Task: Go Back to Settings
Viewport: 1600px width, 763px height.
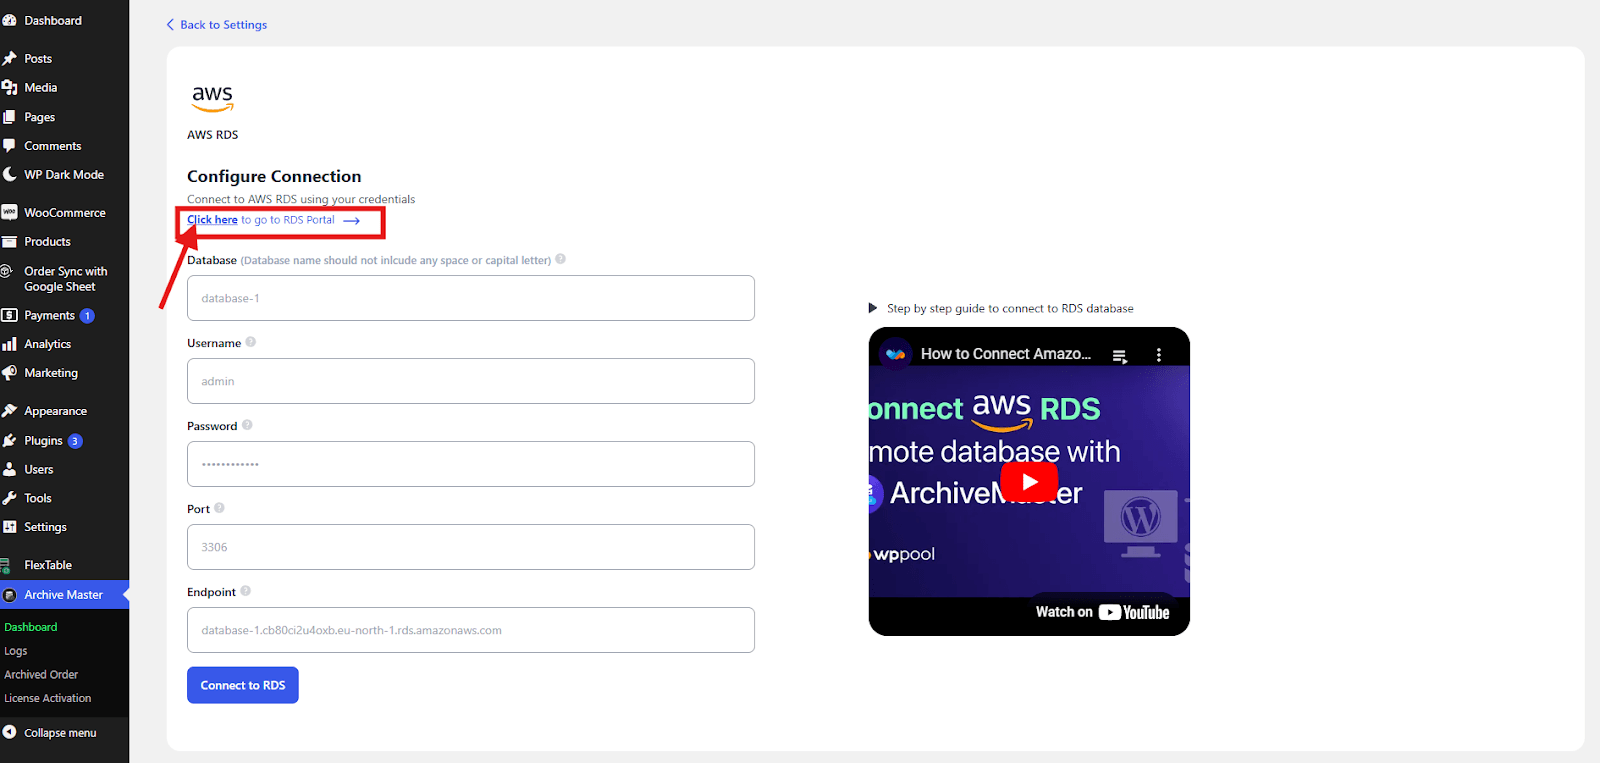Action: tap(217, 24)
